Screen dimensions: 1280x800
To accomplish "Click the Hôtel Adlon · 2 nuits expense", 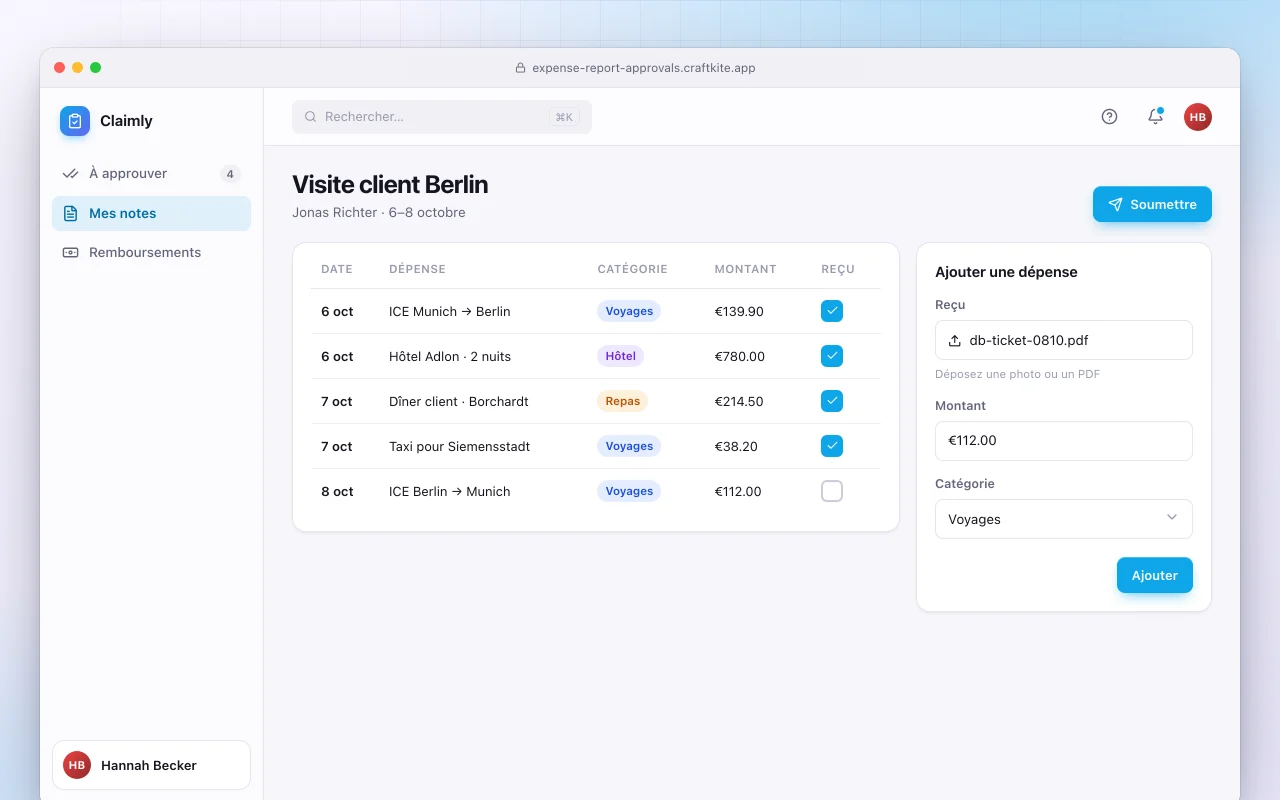I will (x=450, y=356).
